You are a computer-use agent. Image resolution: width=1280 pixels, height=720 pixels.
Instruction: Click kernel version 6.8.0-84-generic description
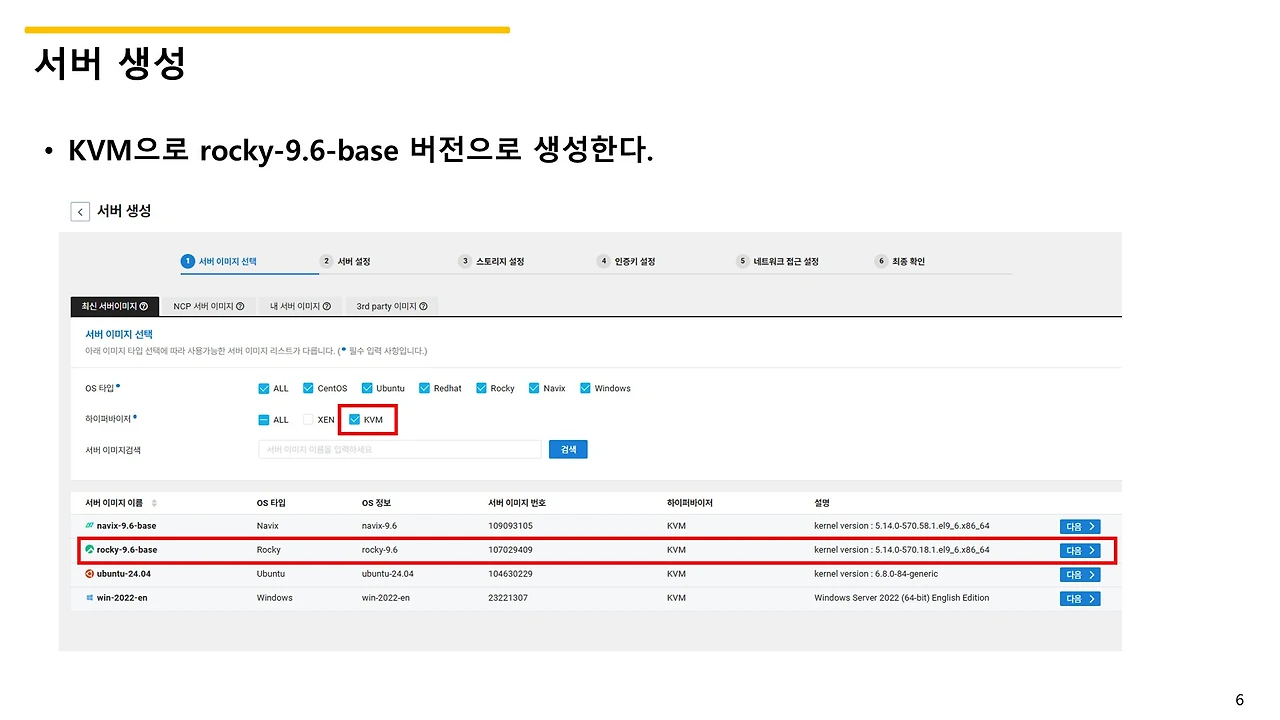(x=876, y=574)
